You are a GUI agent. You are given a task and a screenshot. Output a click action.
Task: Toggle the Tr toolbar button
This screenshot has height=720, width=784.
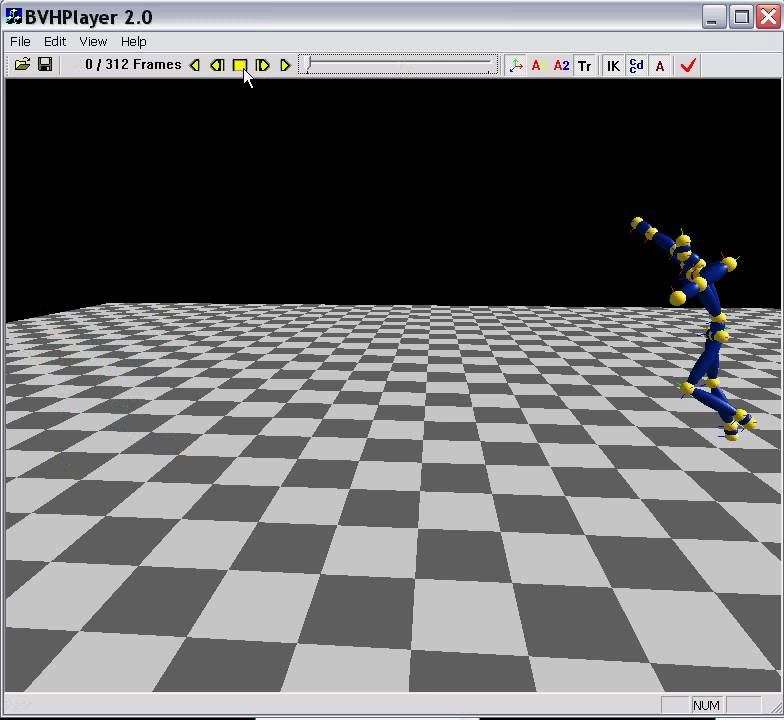pos(584,66)
